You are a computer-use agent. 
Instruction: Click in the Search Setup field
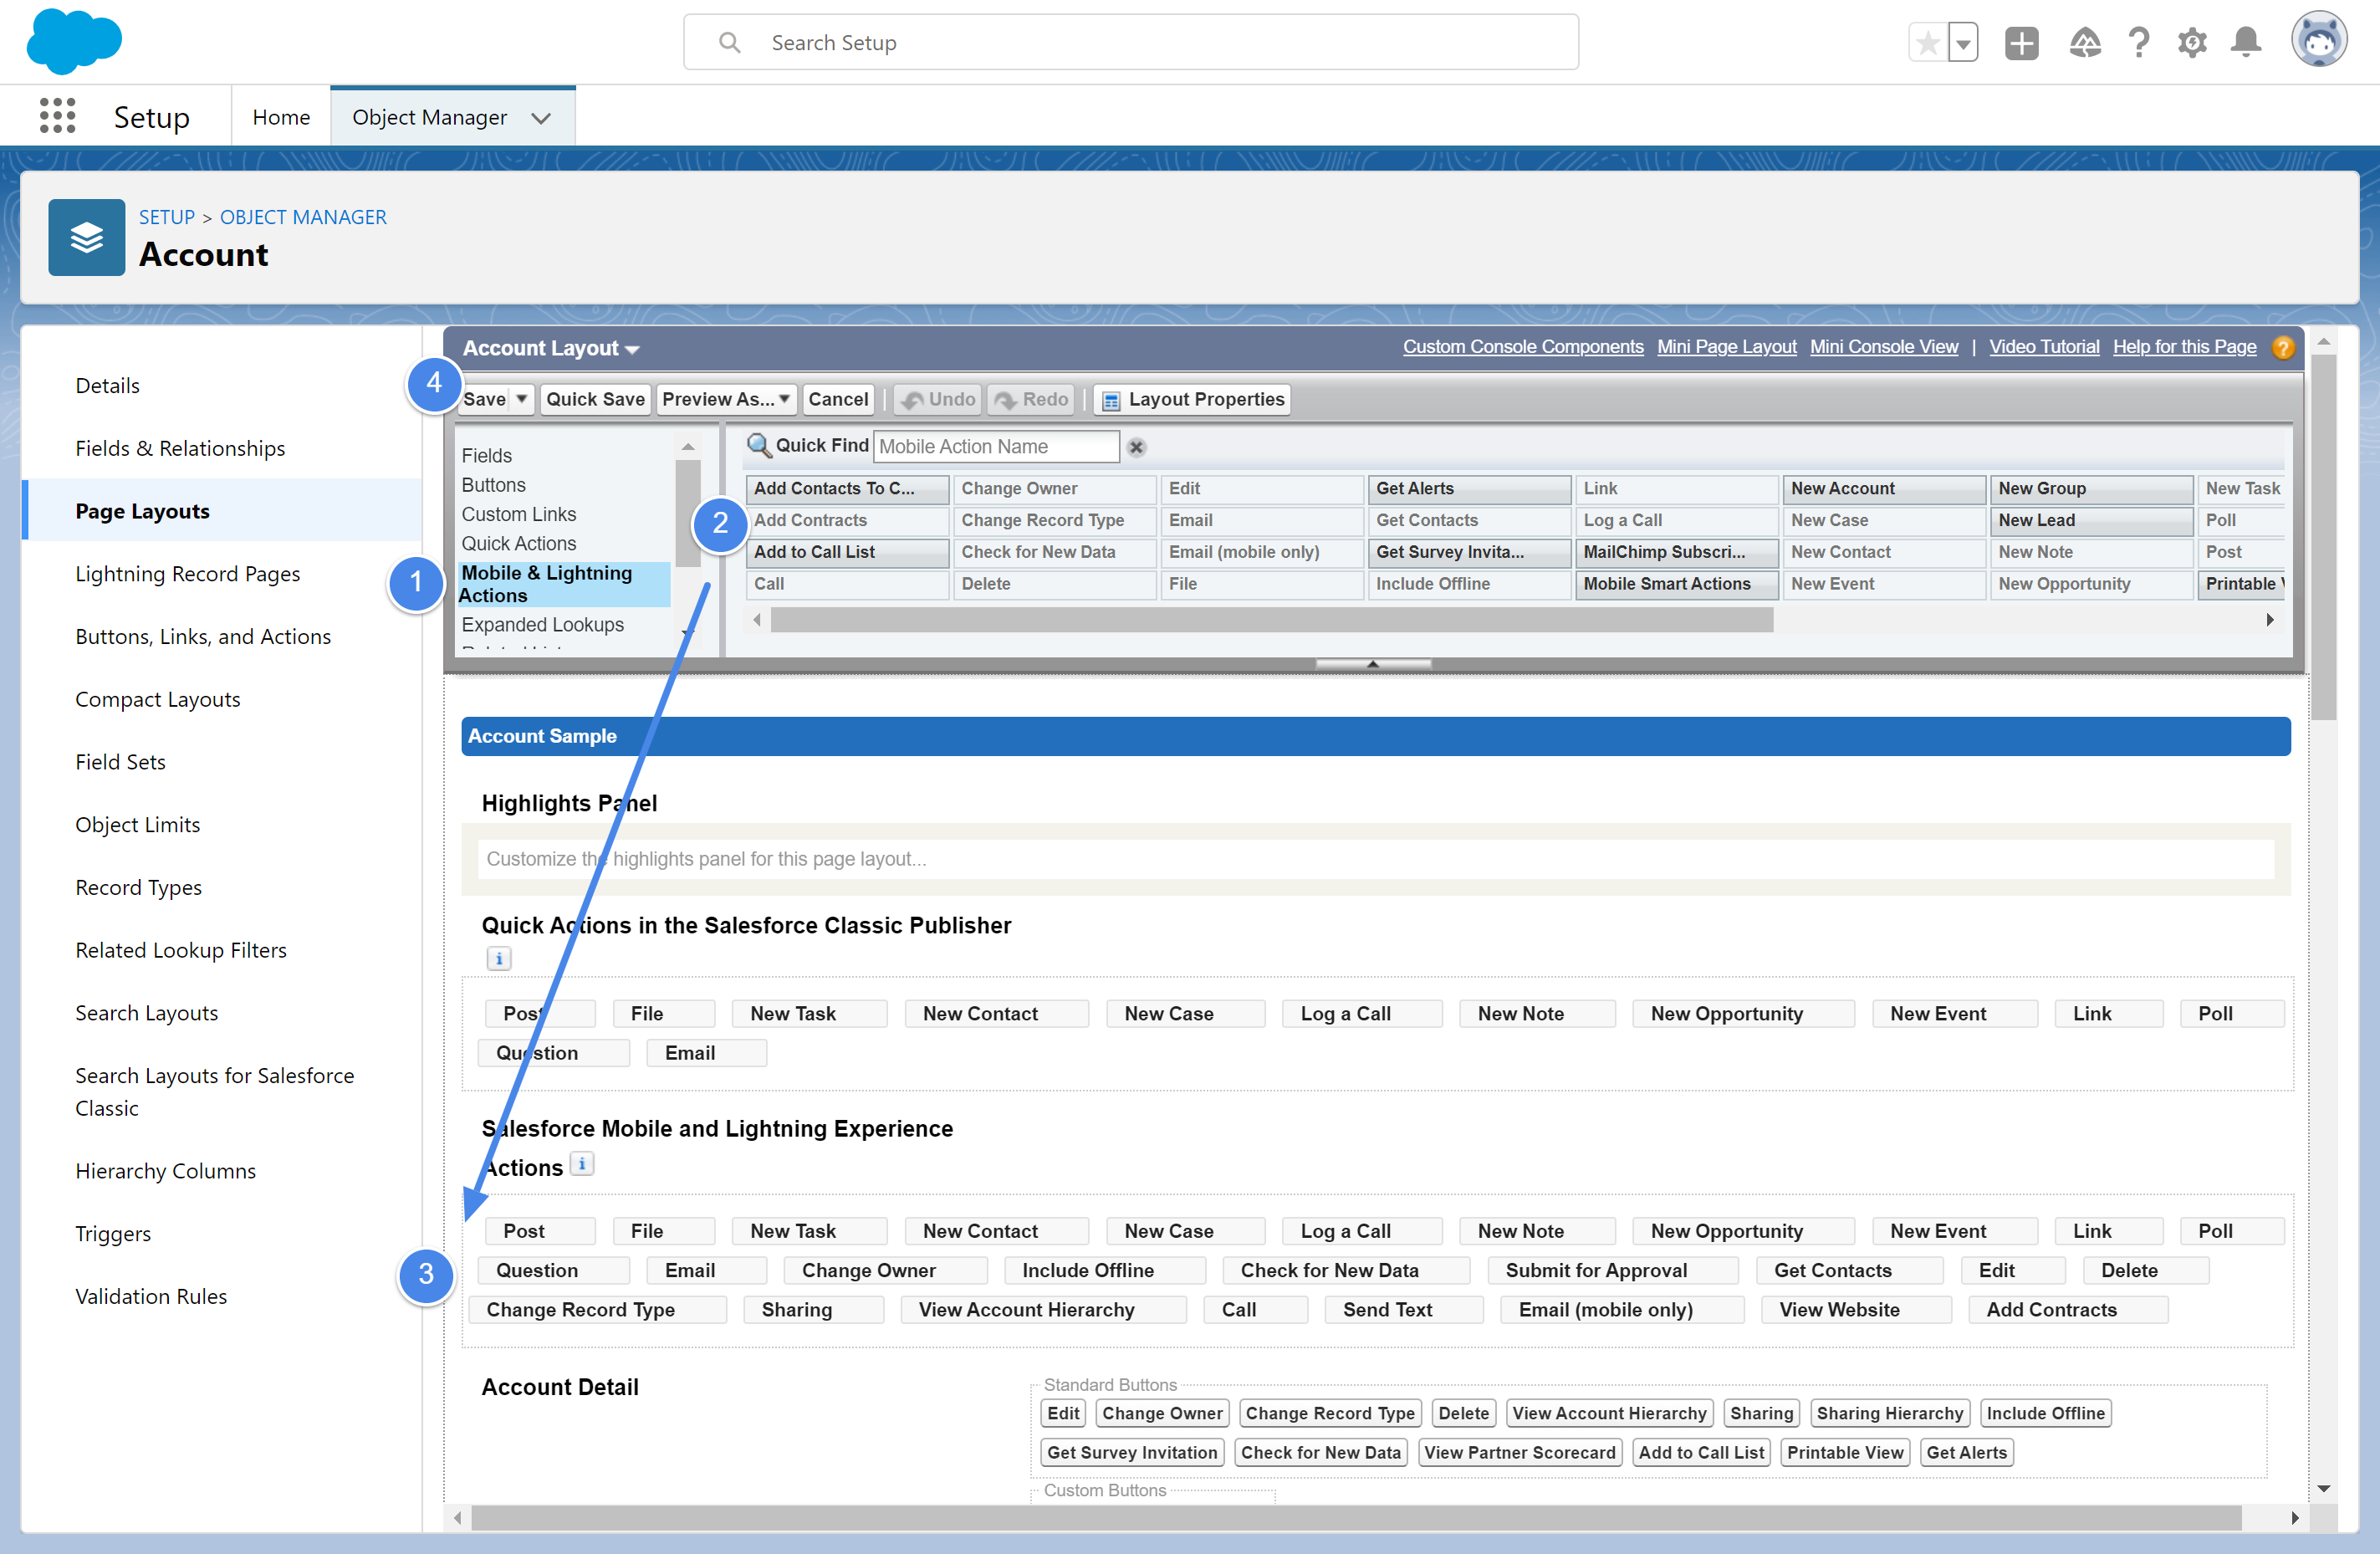(1131, 42)
